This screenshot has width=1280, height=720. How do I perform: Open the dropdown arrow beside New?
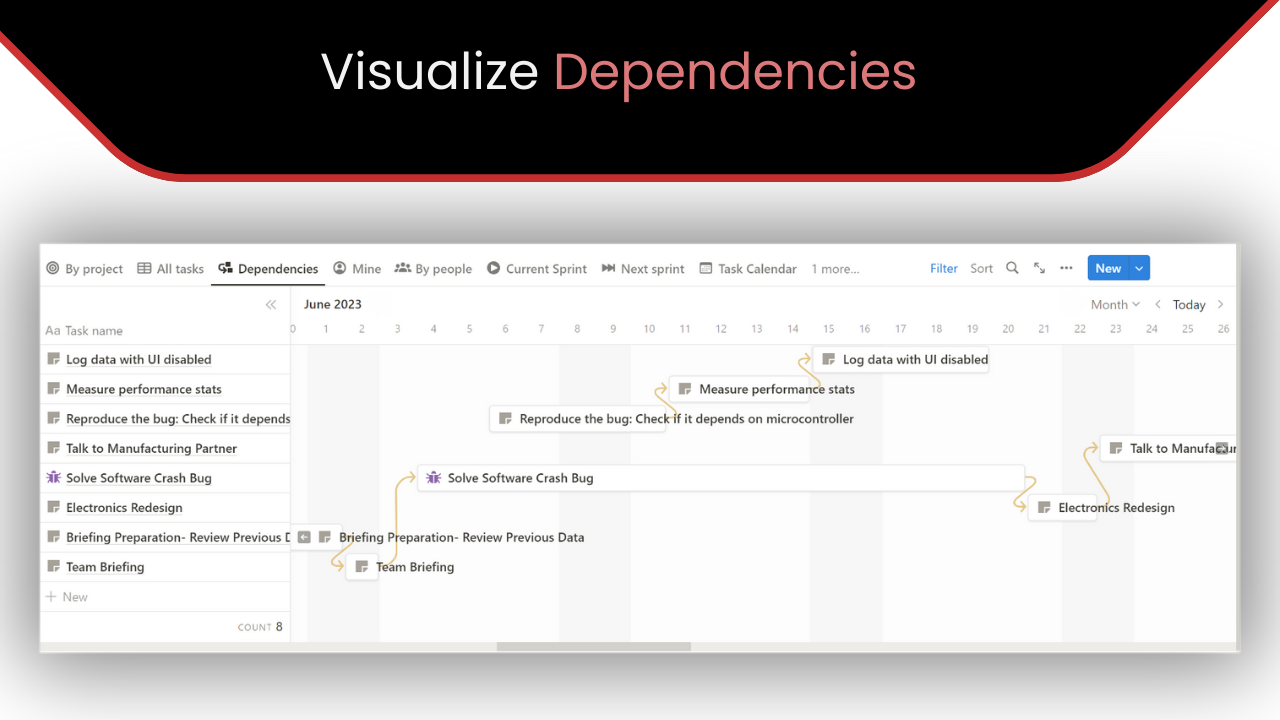click(1139, 268)
